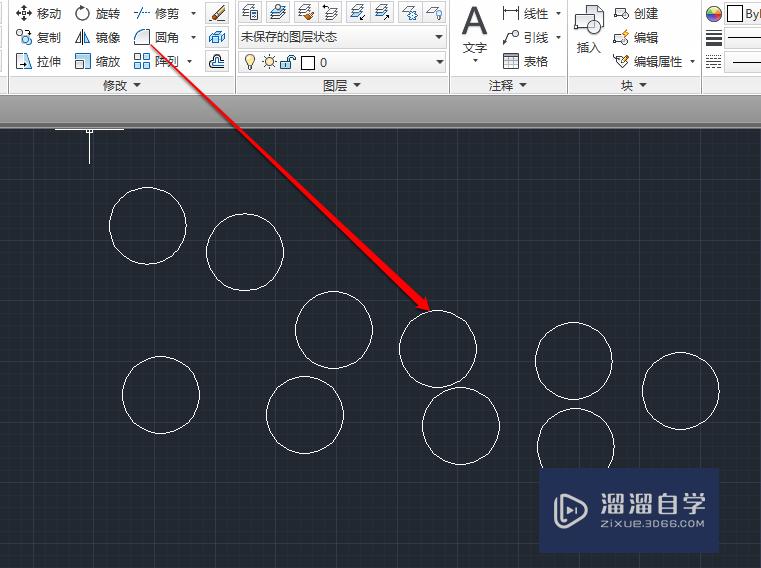Image resolution: width=761 pixels, height=568 pixels.
Task: Select the Stretch (拉伸) tool
Action: pos(38,61)
